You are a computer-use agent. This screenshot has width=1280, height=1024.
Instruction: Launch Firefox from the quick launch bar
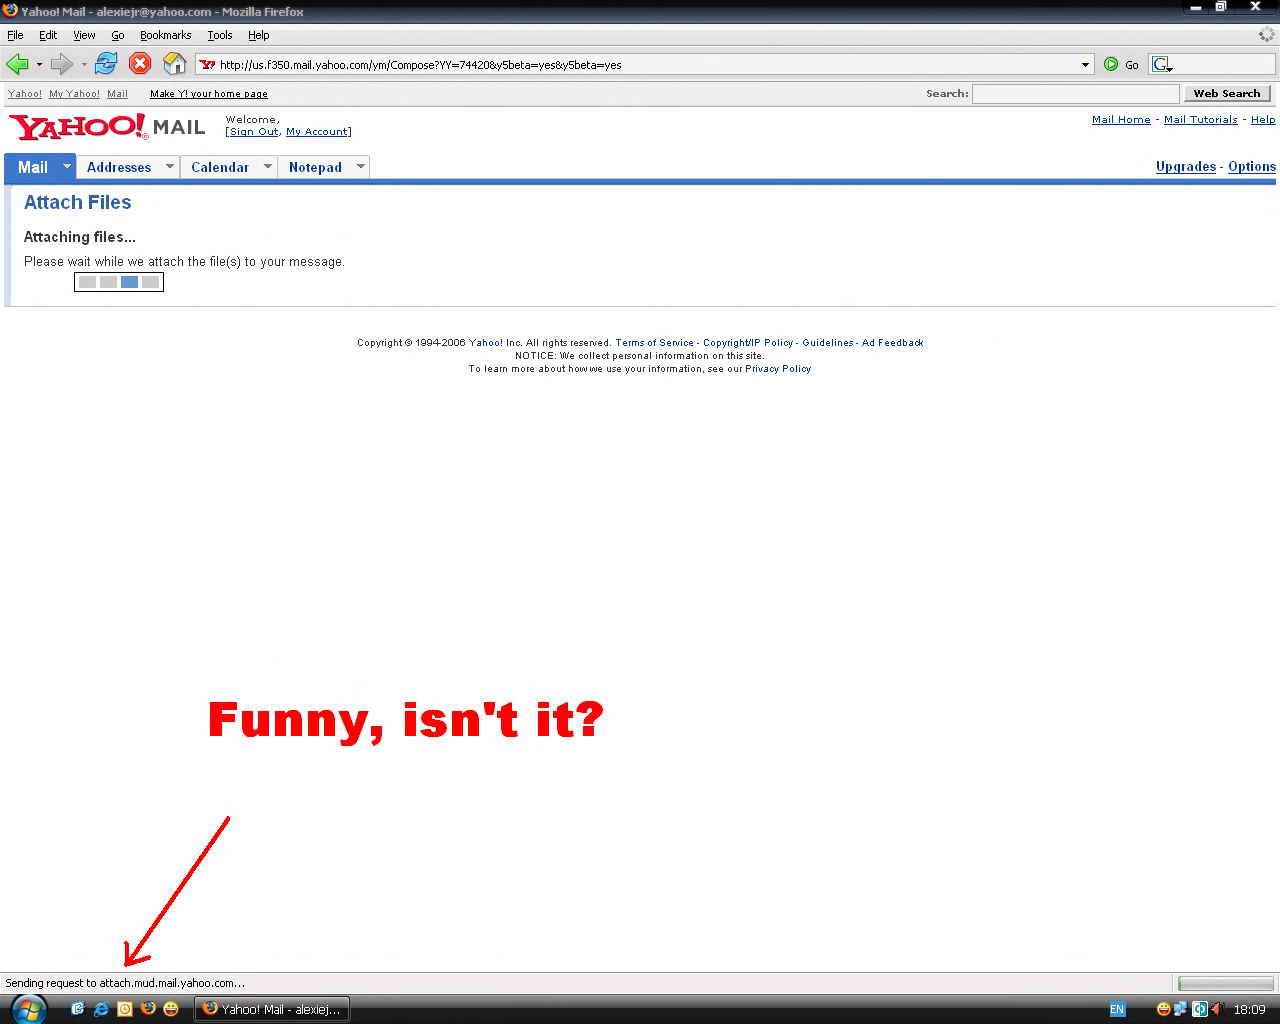tap(148, 1009)
